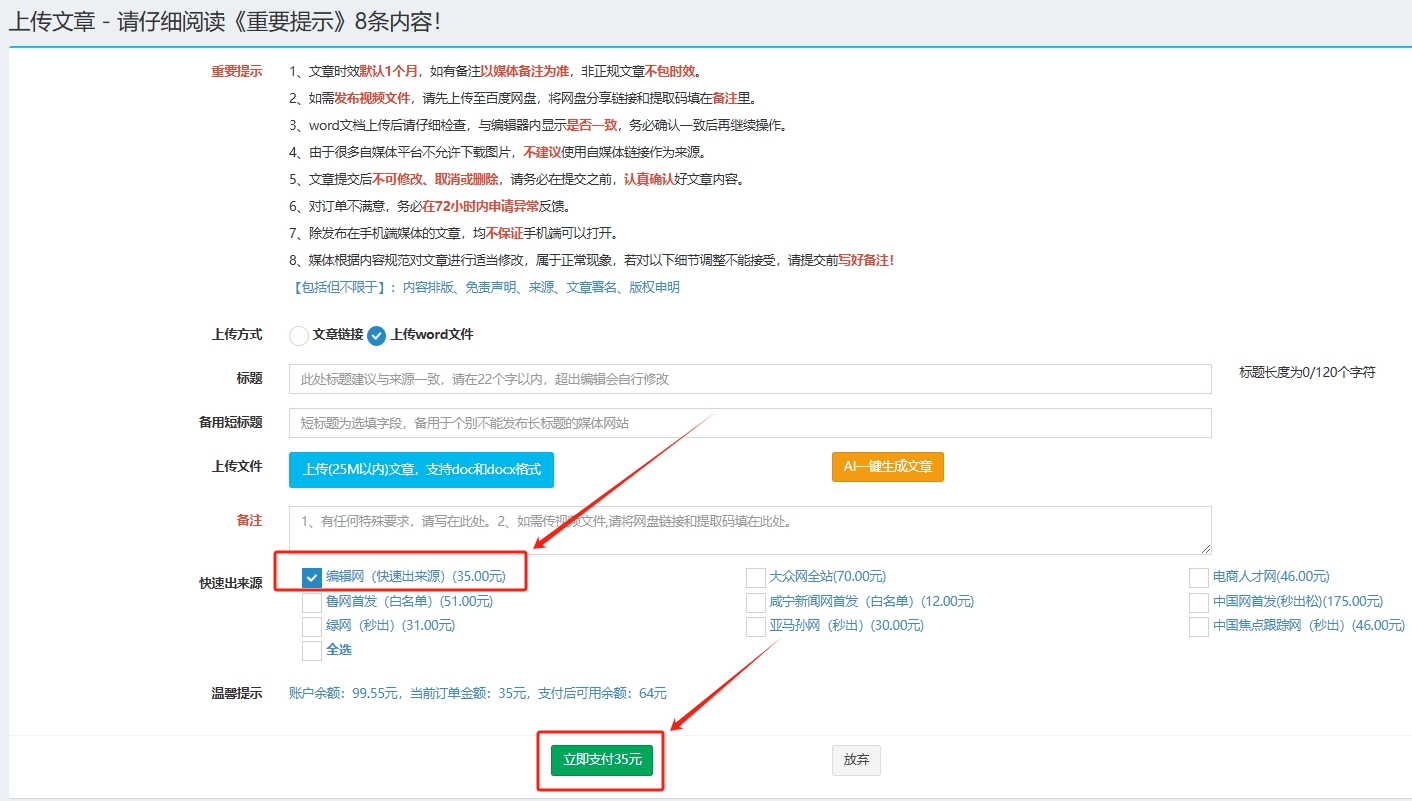Tick the 全选 select-all checkbox

[312, 650]
